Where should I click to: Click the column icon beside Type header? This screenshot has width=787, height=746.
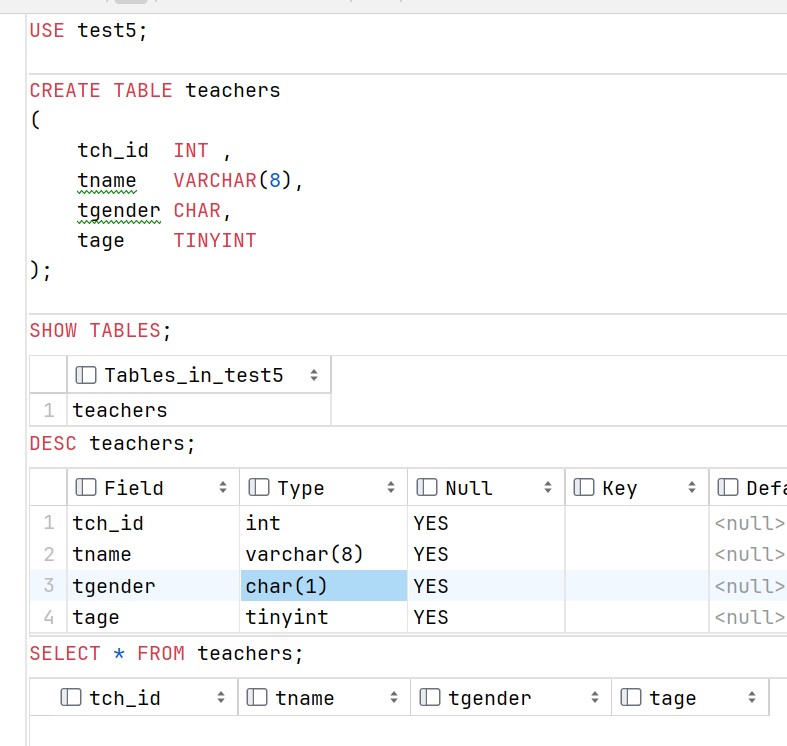pyautogui.click(x=259, y=487)
